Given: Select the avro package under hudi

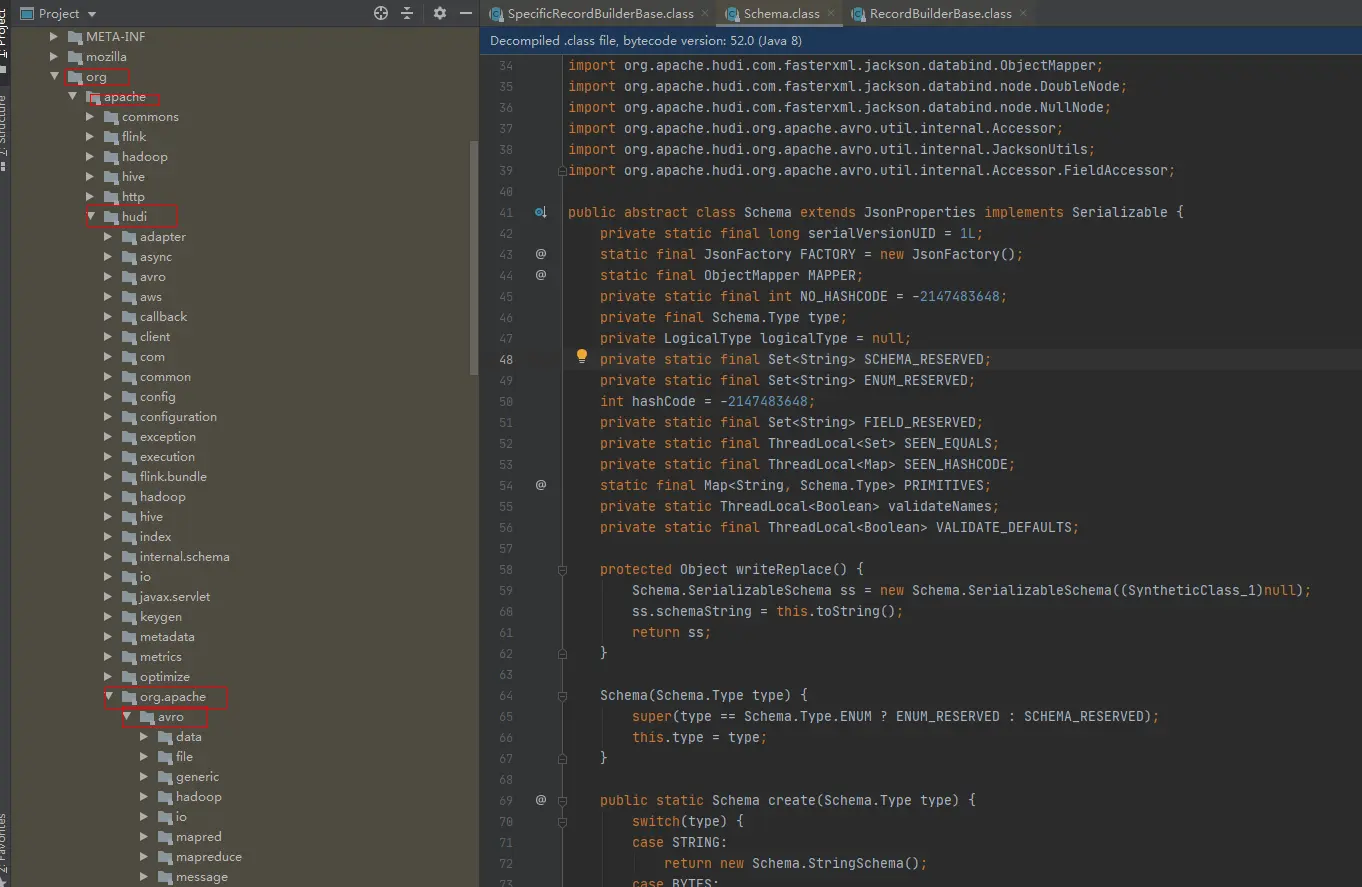Looking at the screenshot, I should pos(152,277).
